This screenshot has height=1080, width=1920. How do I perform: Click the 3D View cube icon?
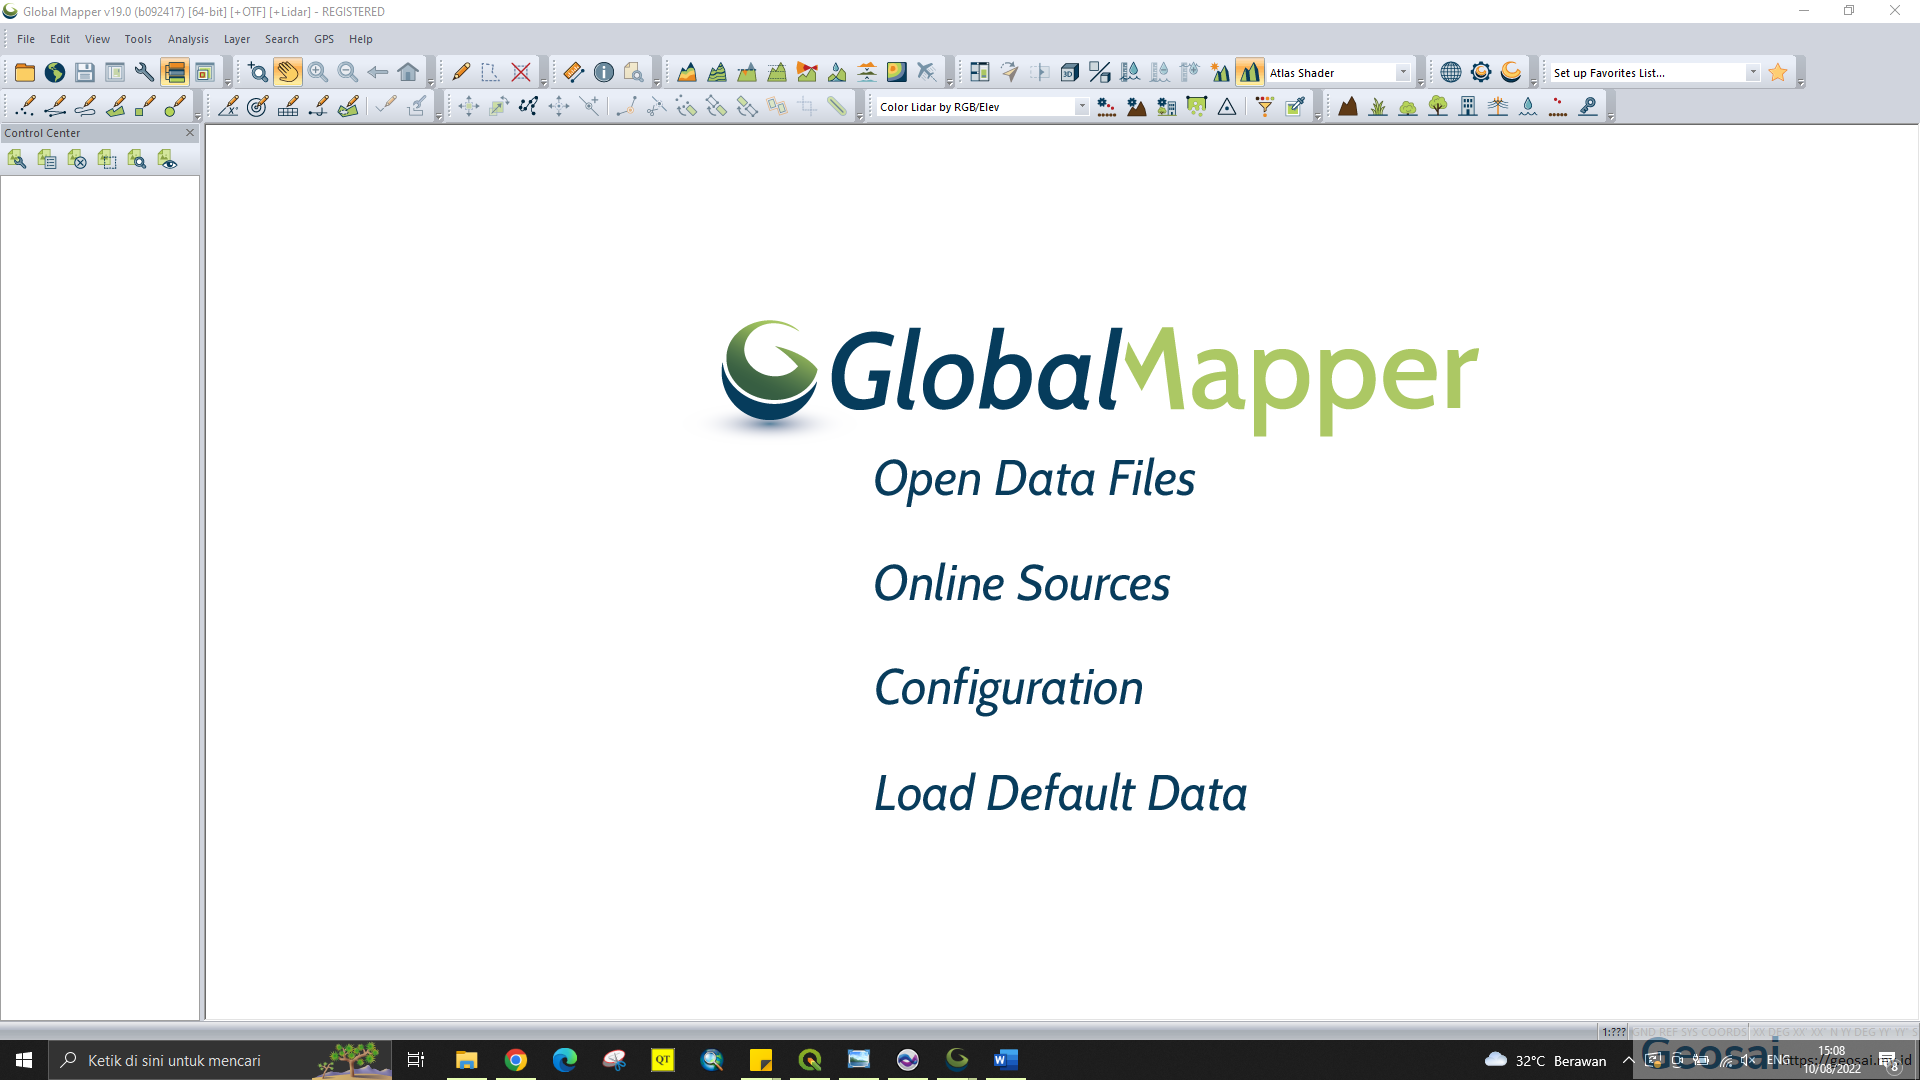pos(1070,72)
